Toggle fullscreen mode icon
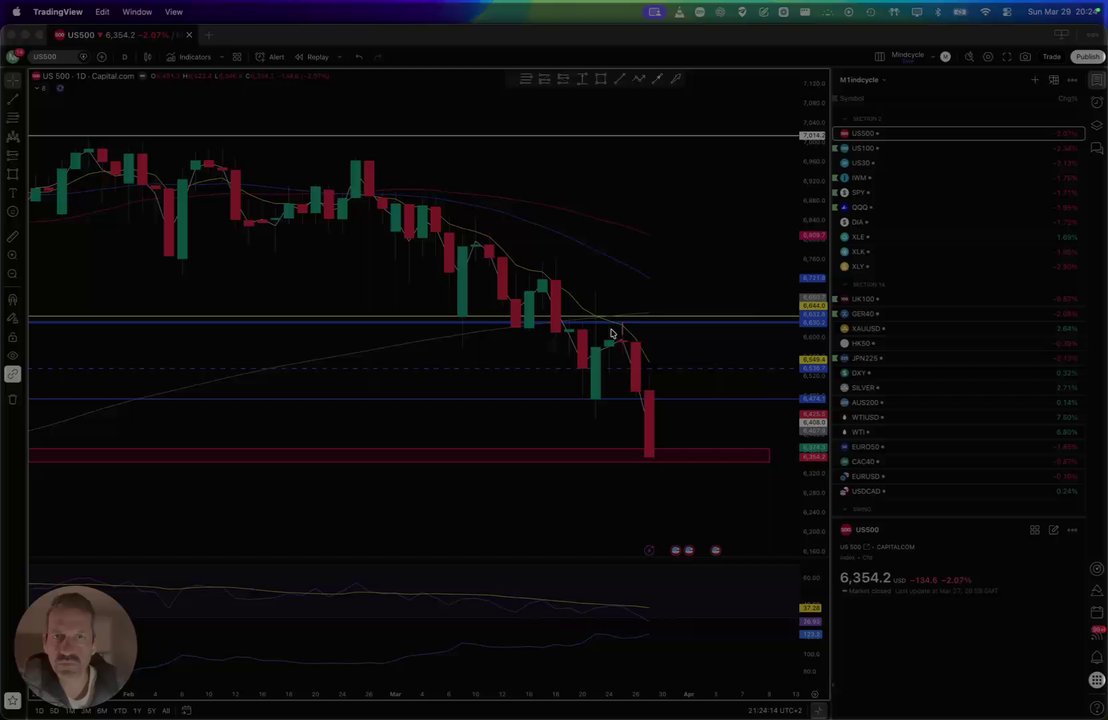The image size is (1108, 720). pos(1006,57)
